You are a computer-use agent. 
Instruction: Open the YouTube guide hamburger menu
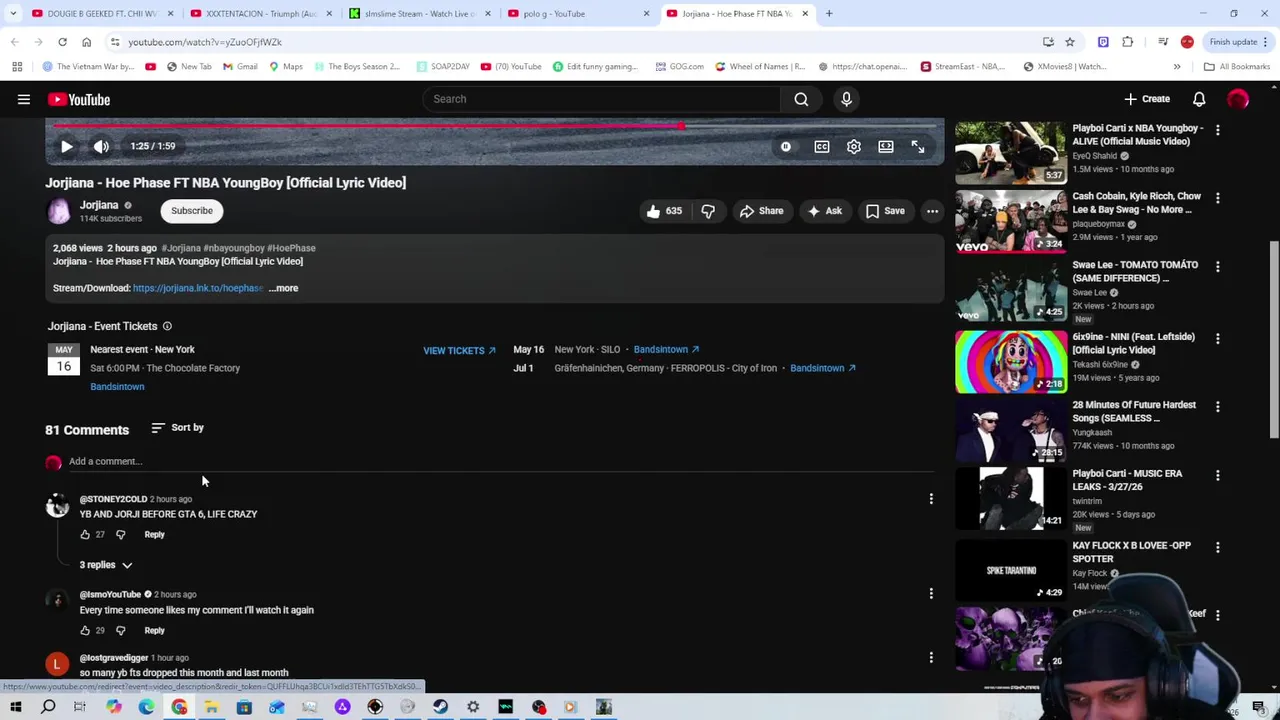click(x=24, y=99)
